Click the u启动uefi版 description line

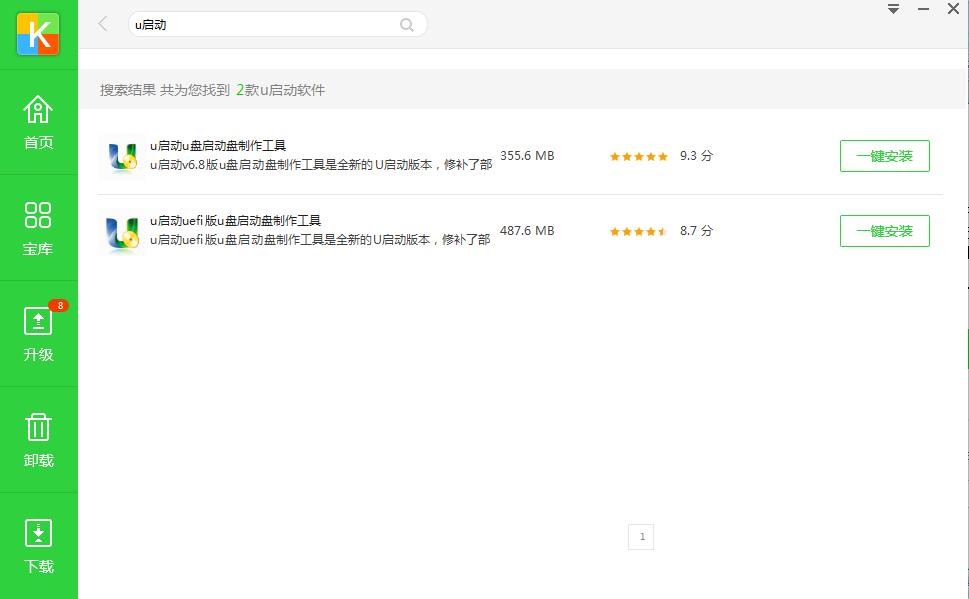320,239
